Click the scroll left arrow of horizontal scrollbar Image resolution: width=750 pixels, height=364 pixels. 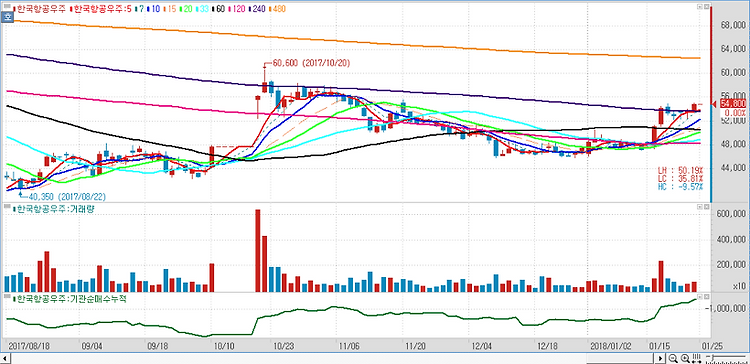click(6, 358)
